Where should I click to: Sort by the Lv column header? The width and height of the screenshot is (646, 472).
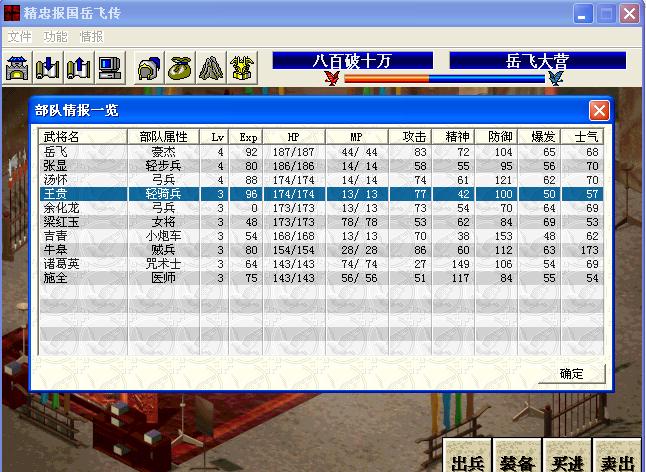(x=214, y=137)
